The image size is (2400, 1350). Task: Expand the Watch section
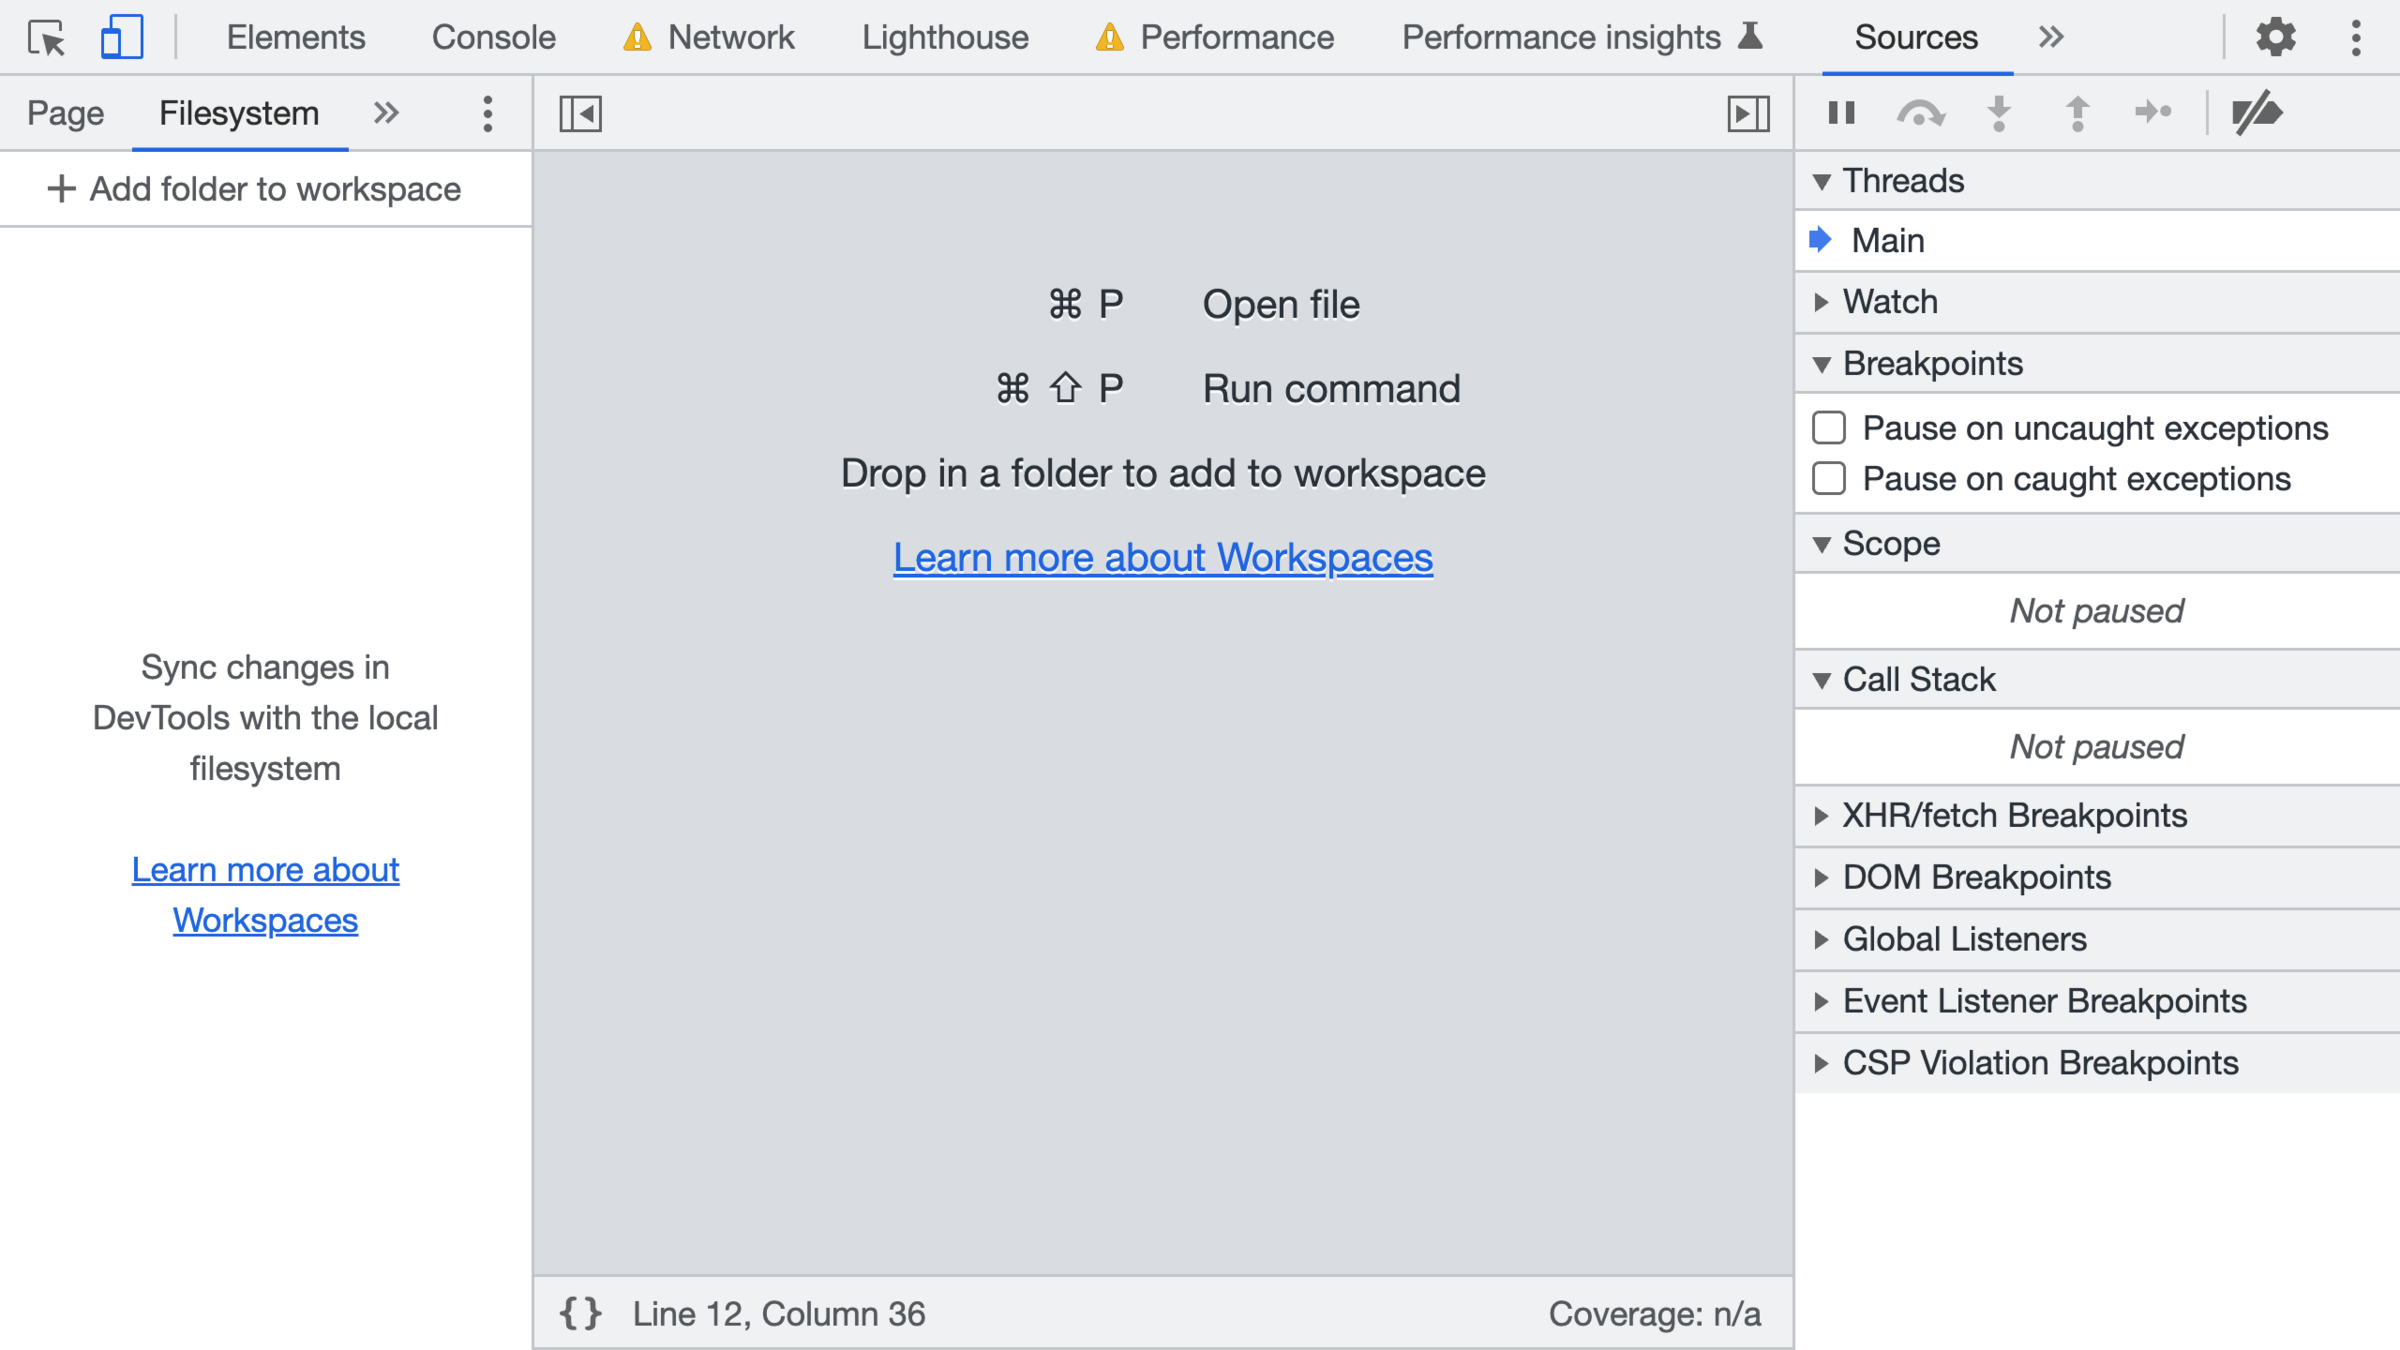(1890, 302)
